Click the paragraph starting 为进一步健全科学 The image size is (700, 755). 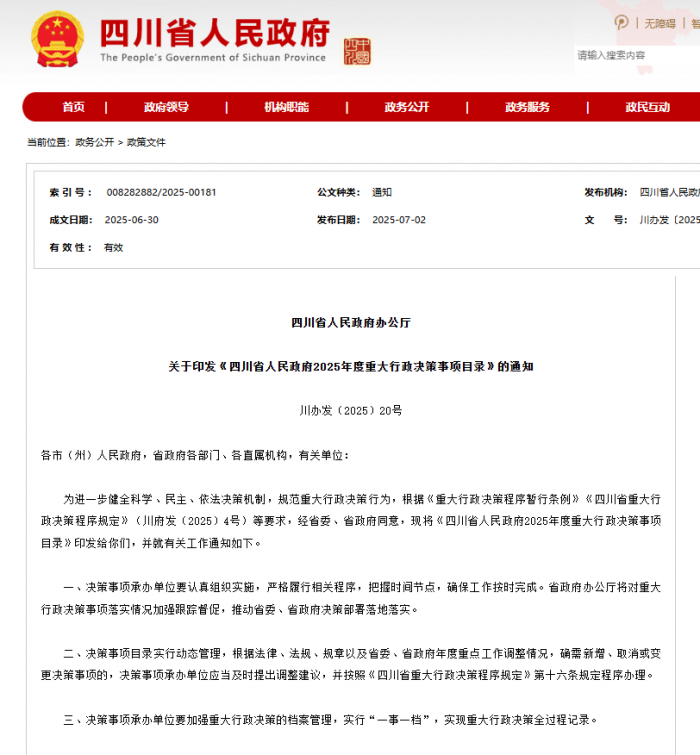[350, 521]
